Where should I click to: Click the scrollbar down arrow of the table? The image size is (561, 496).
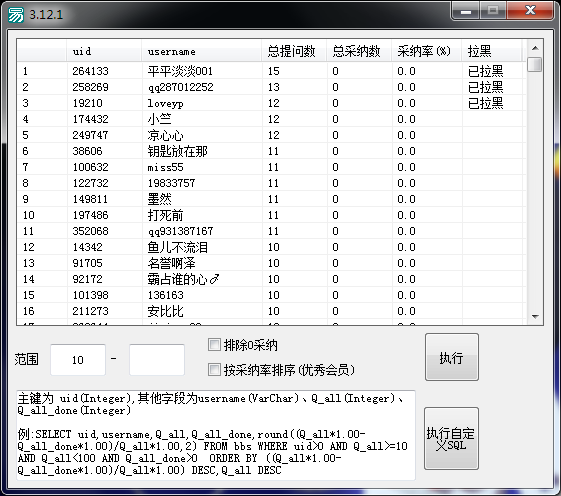coord(535,316)
